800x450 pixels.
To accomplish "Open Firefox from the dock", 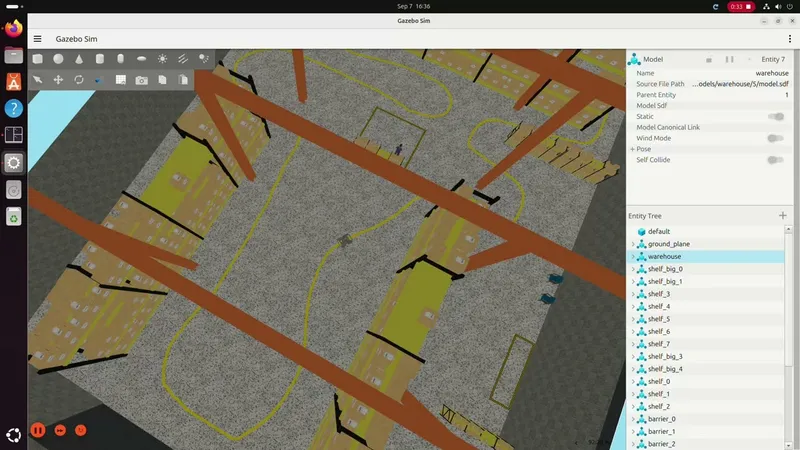I will tap(14, 29).
